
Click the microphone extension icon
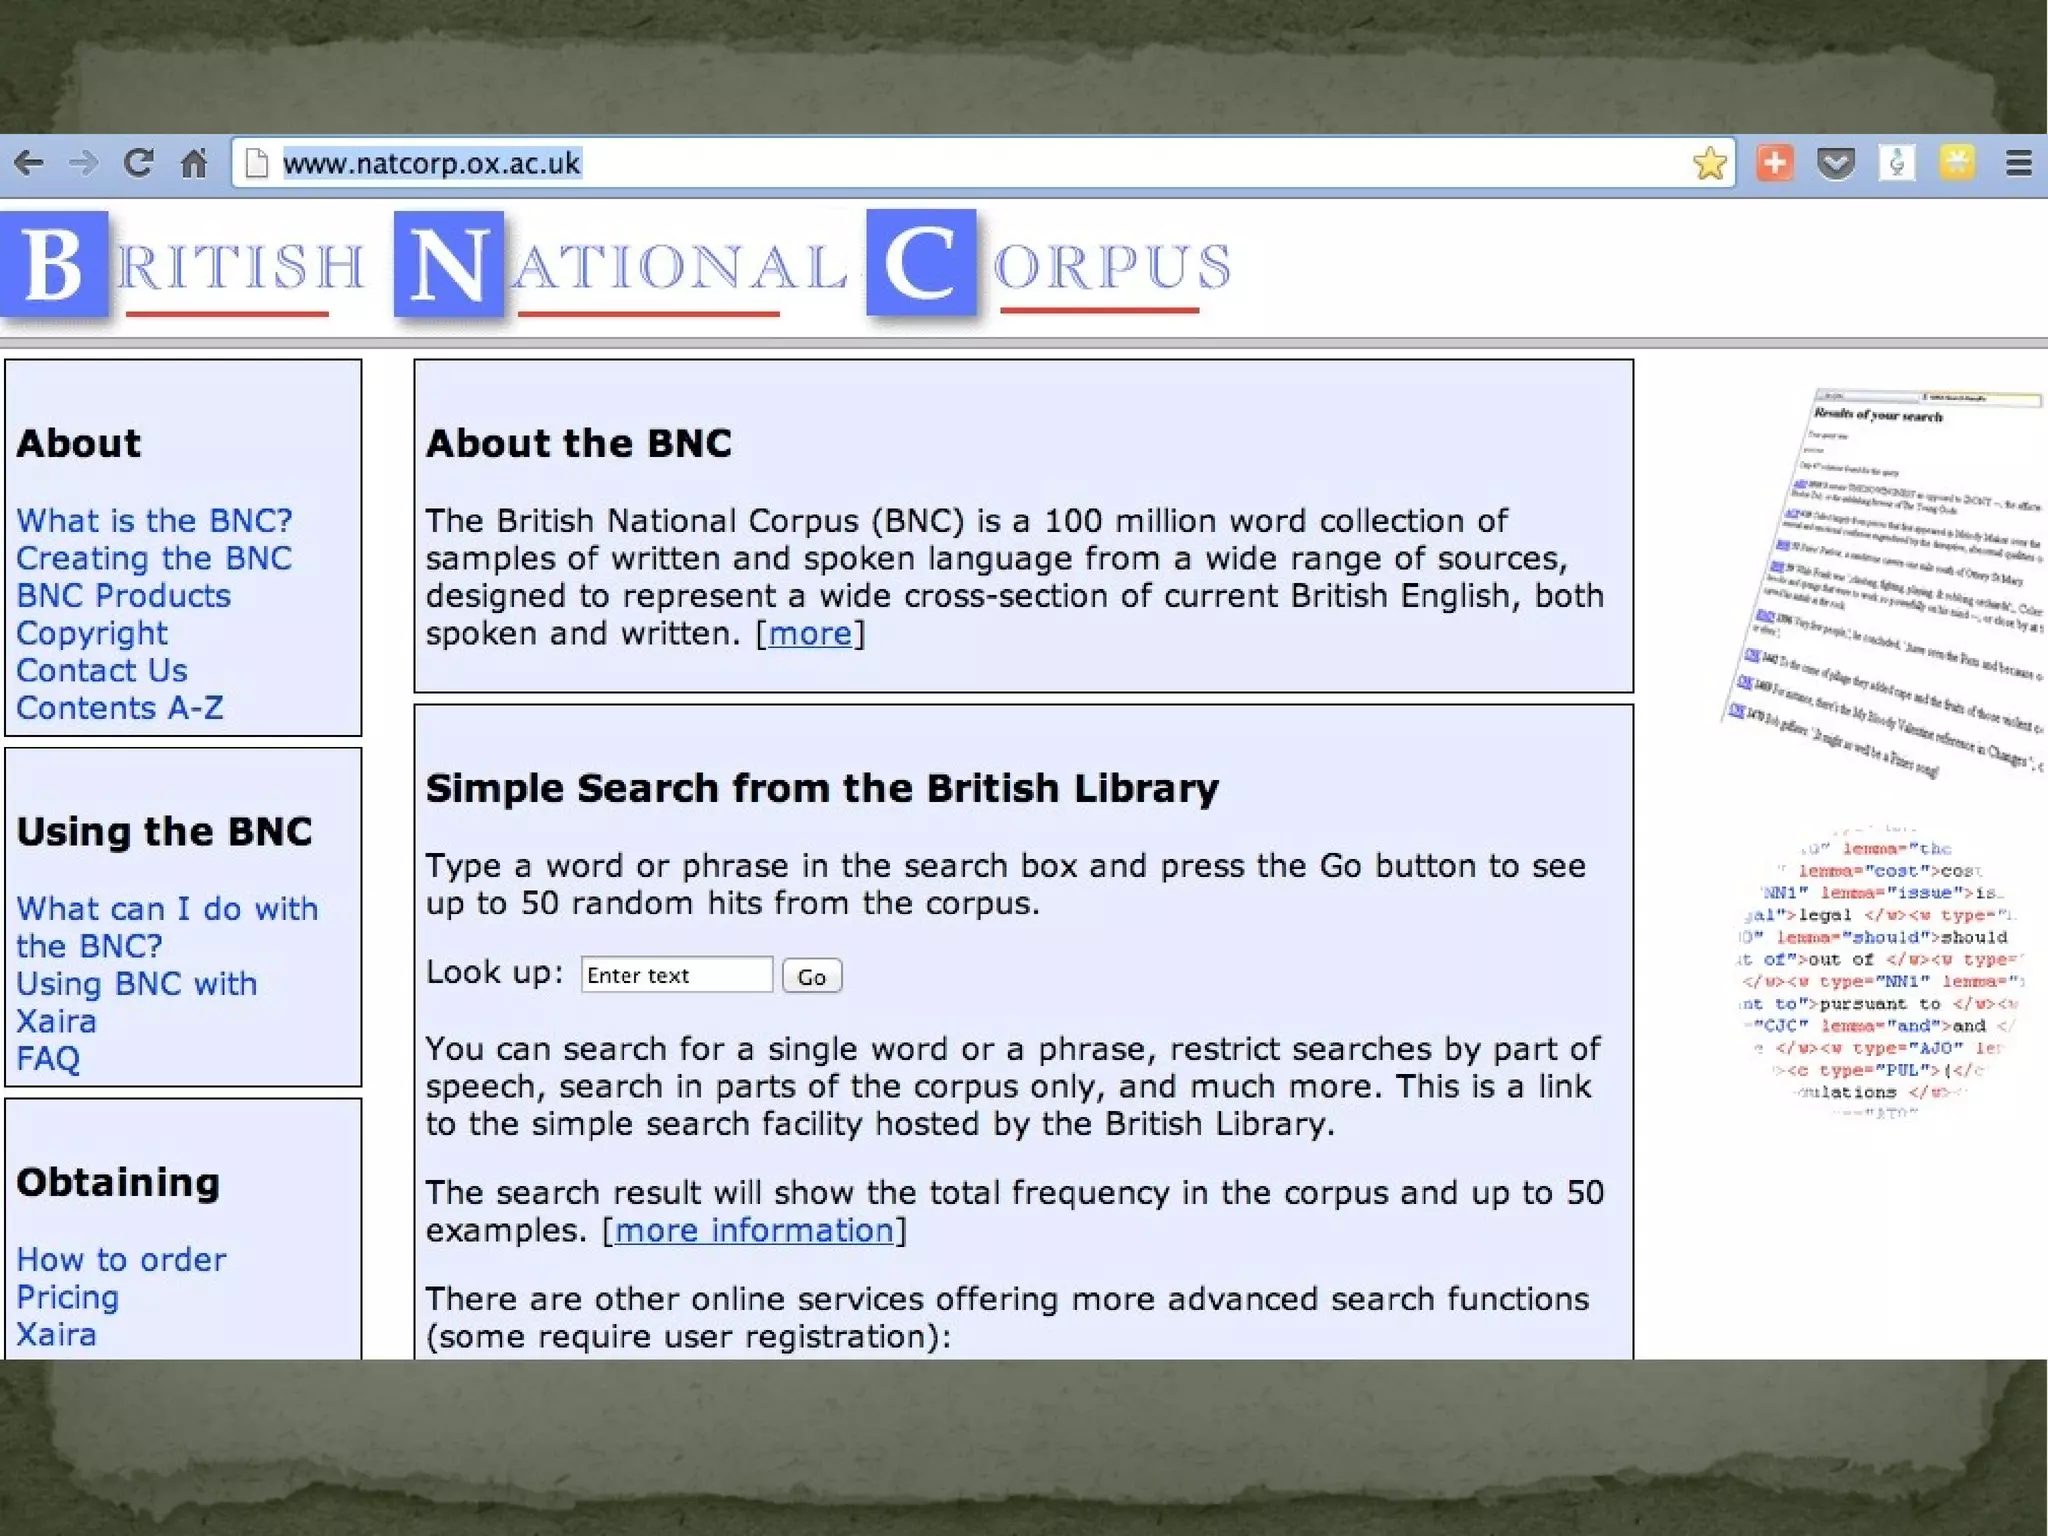click(x=1896, y=163)
